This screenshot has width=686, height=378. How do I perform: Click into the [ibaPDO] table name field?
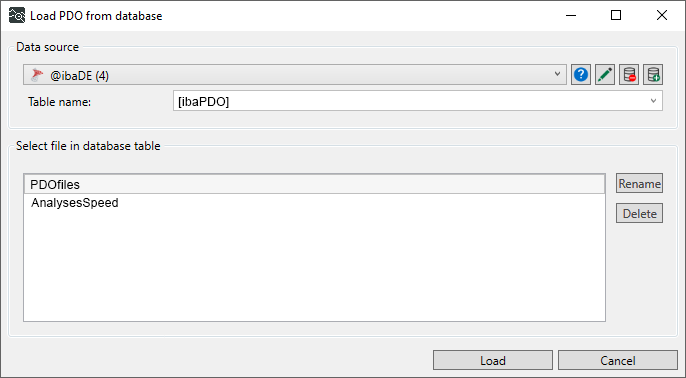(417, 101)
